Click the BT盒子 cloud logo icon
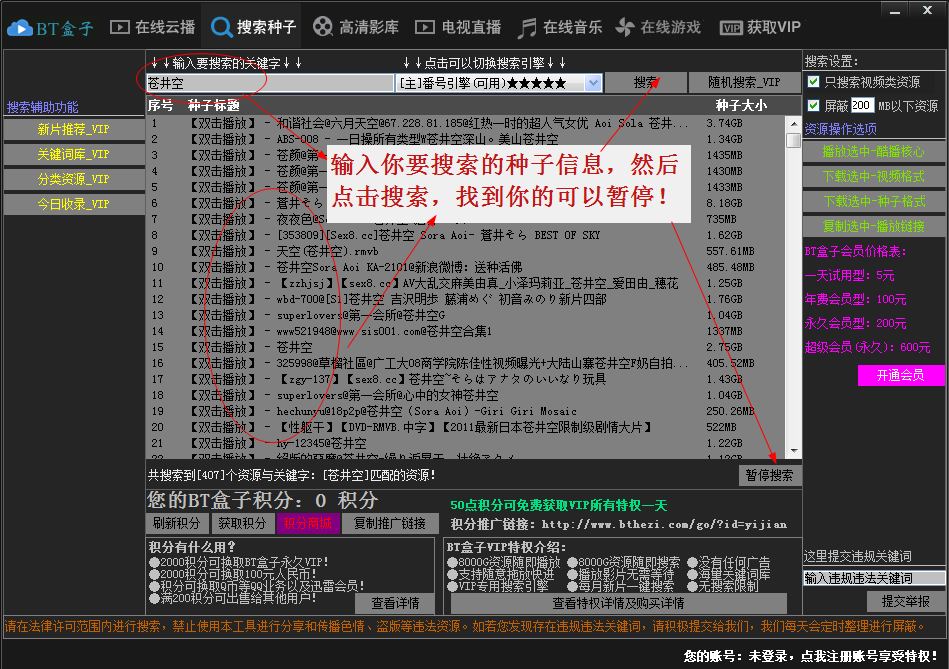The image size is (949, 669). (x=19, y=28)
